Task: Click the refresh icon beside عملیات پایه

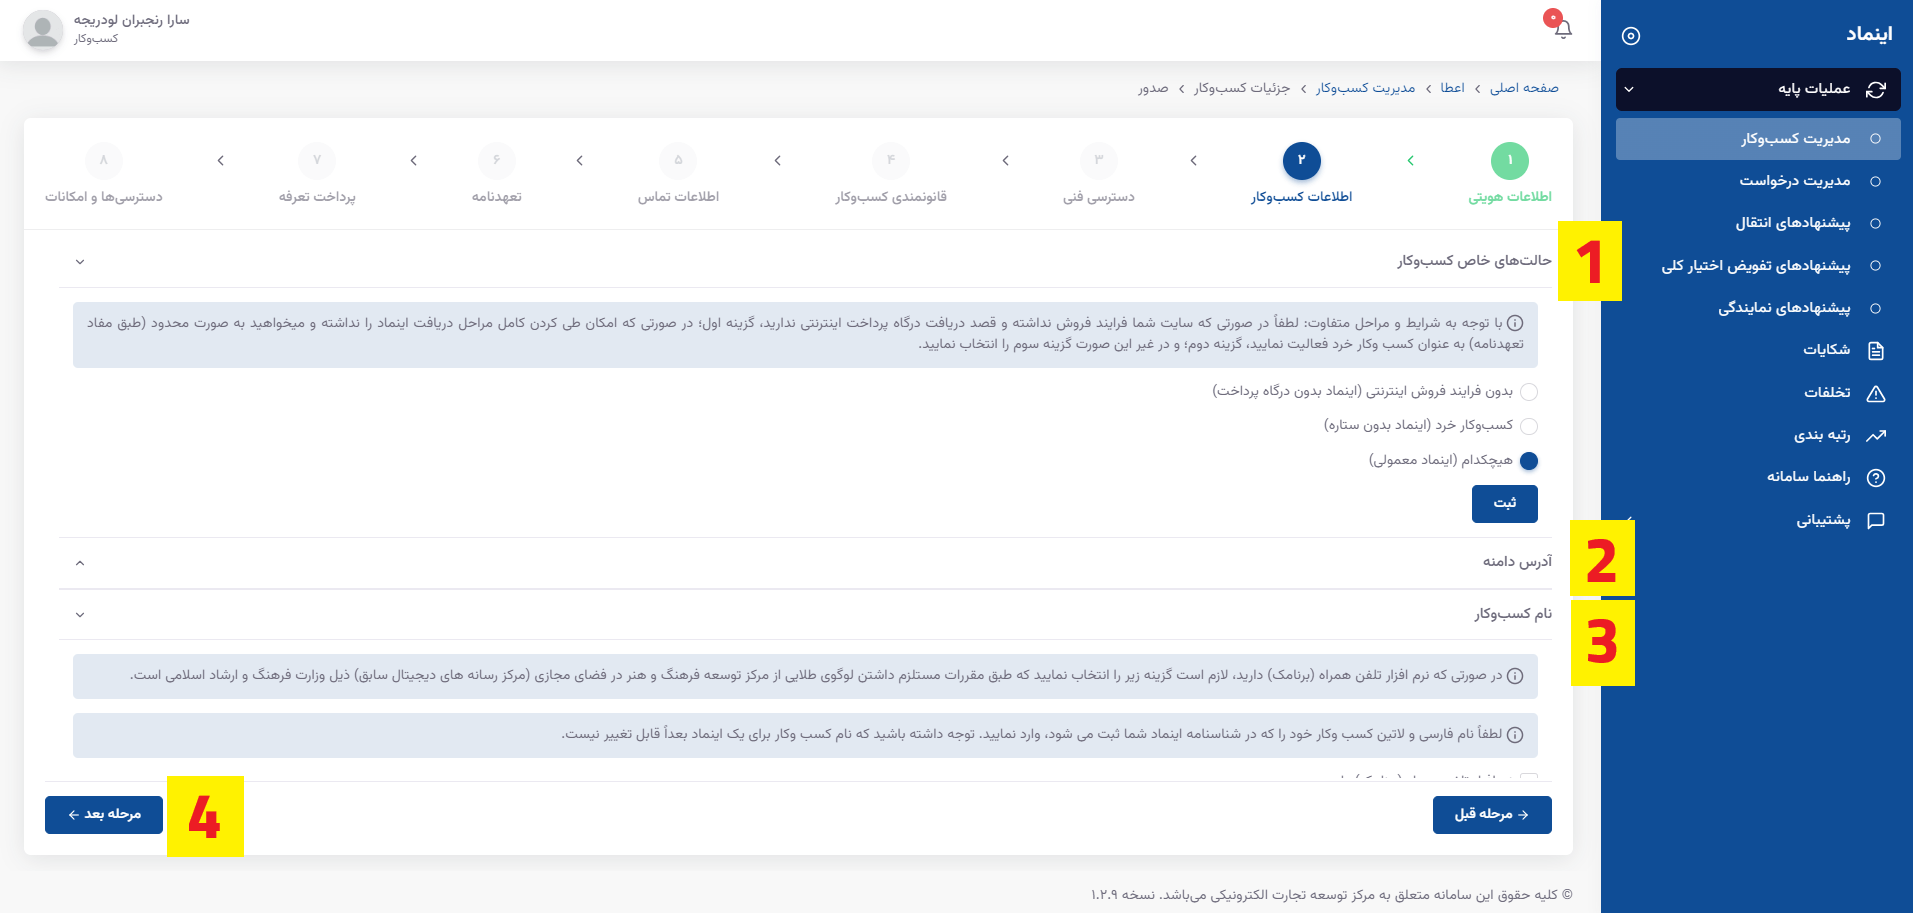Action: click(x=1876, y=89)
